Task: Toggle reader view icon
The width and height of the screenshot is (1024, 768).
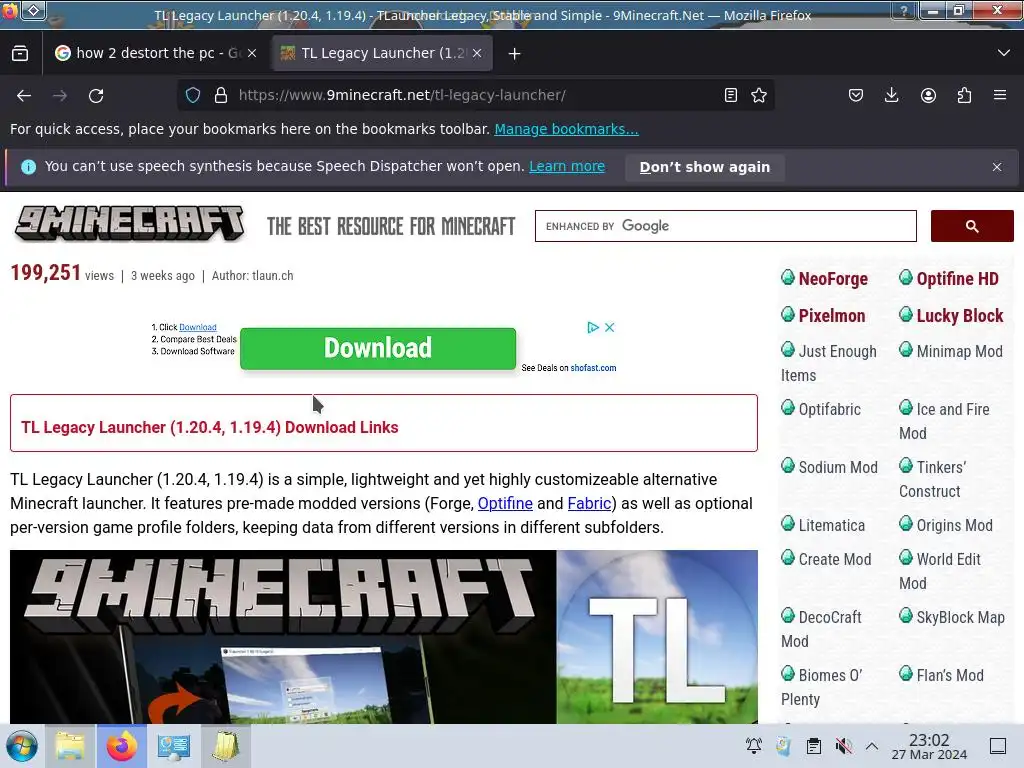Action: pyautogui.click(x=731, y=95)
